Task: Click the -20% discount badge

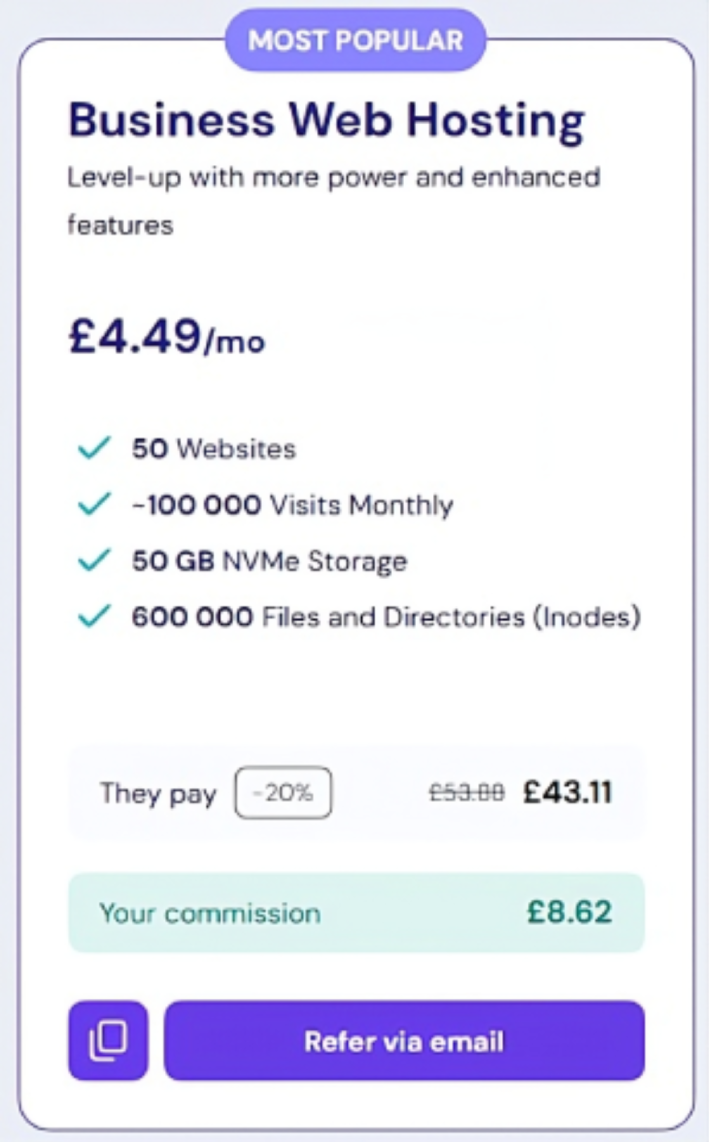Action: coord(283,794)
